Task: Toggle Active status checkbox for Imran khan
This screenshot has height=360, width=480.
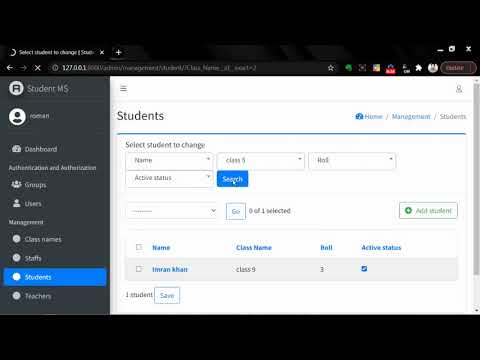Action: [x=364, y=269]
